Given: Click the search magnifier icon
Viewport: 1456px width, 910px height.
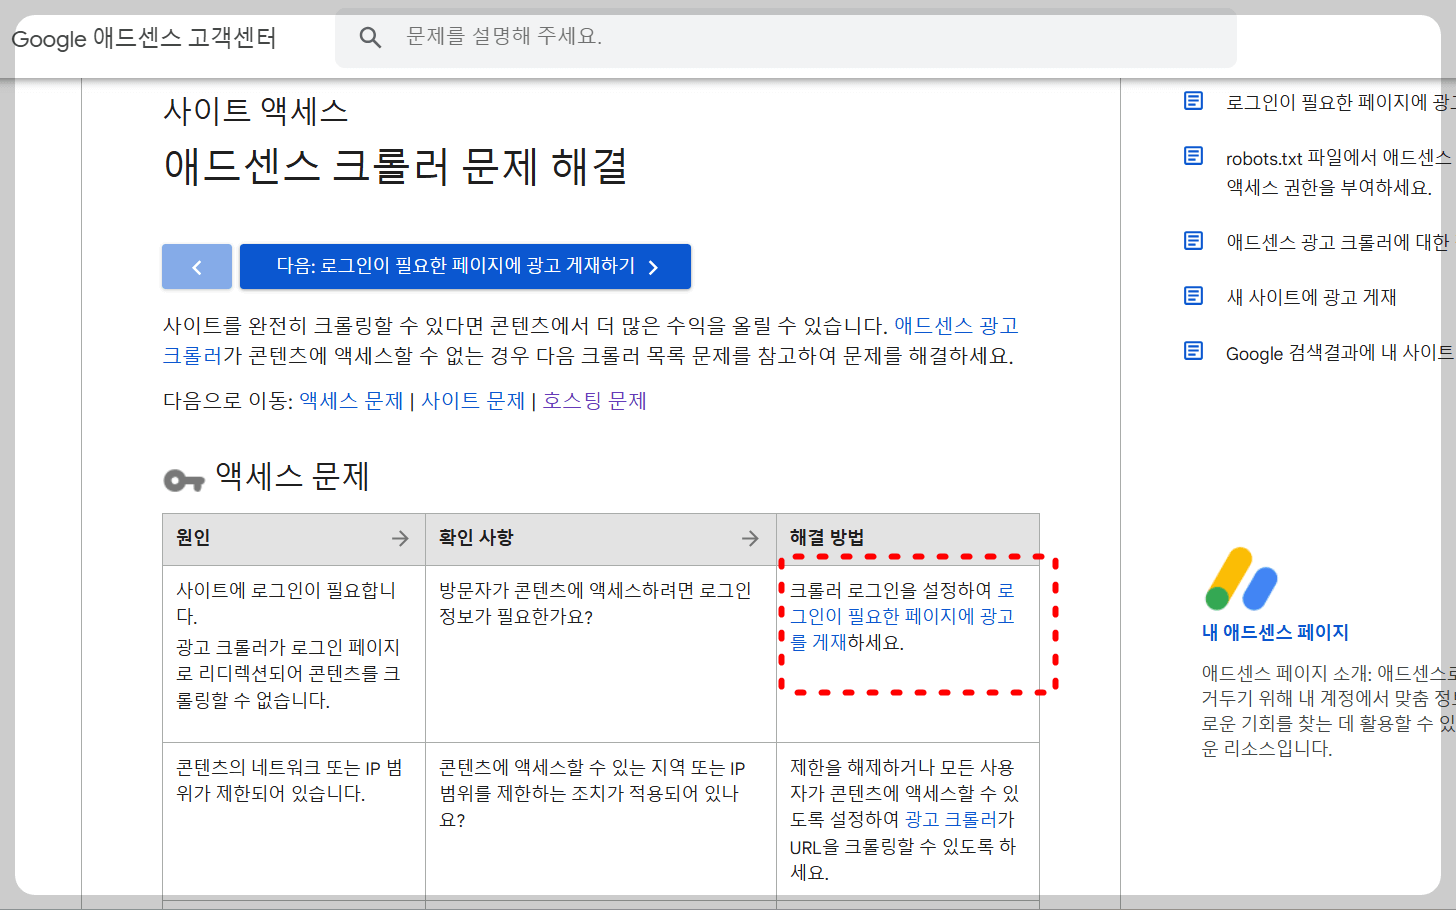Looking at the screenshot, I should coord(370,38).
